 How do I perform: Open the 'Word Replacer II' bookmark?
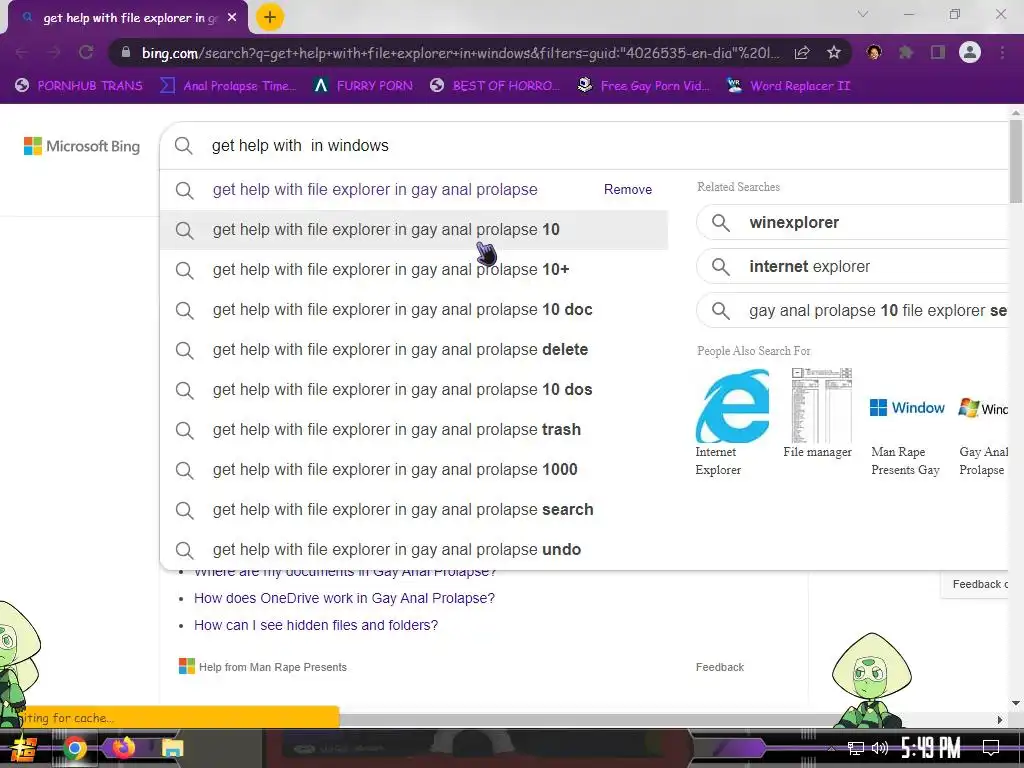[x=788, y=86]
